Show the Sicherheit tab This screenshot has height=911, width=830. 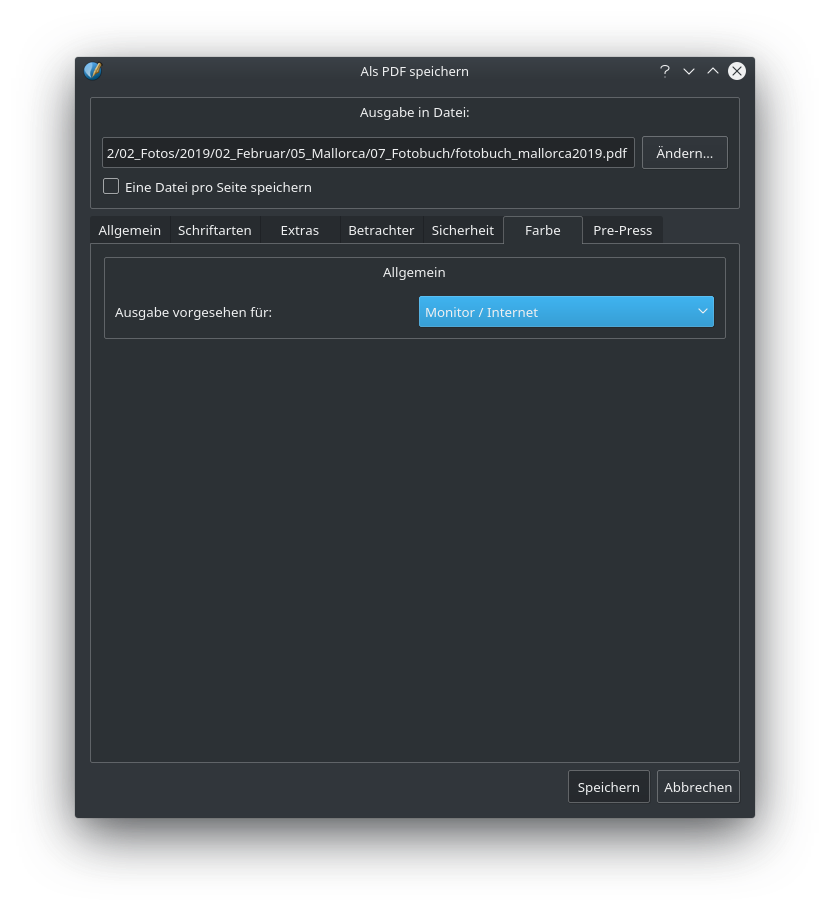(462, 230)
